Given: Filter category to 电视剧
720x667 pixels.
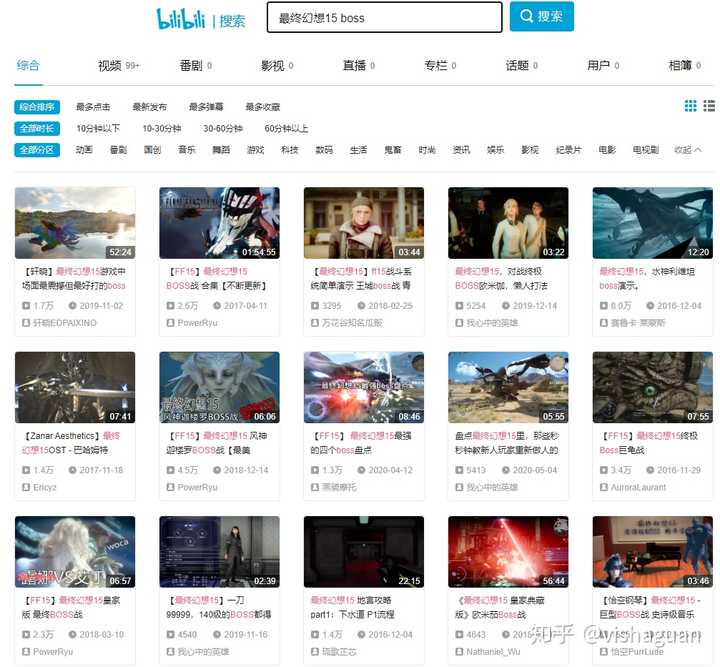Looking at the screenshot, I should click(x=646, y=150).
